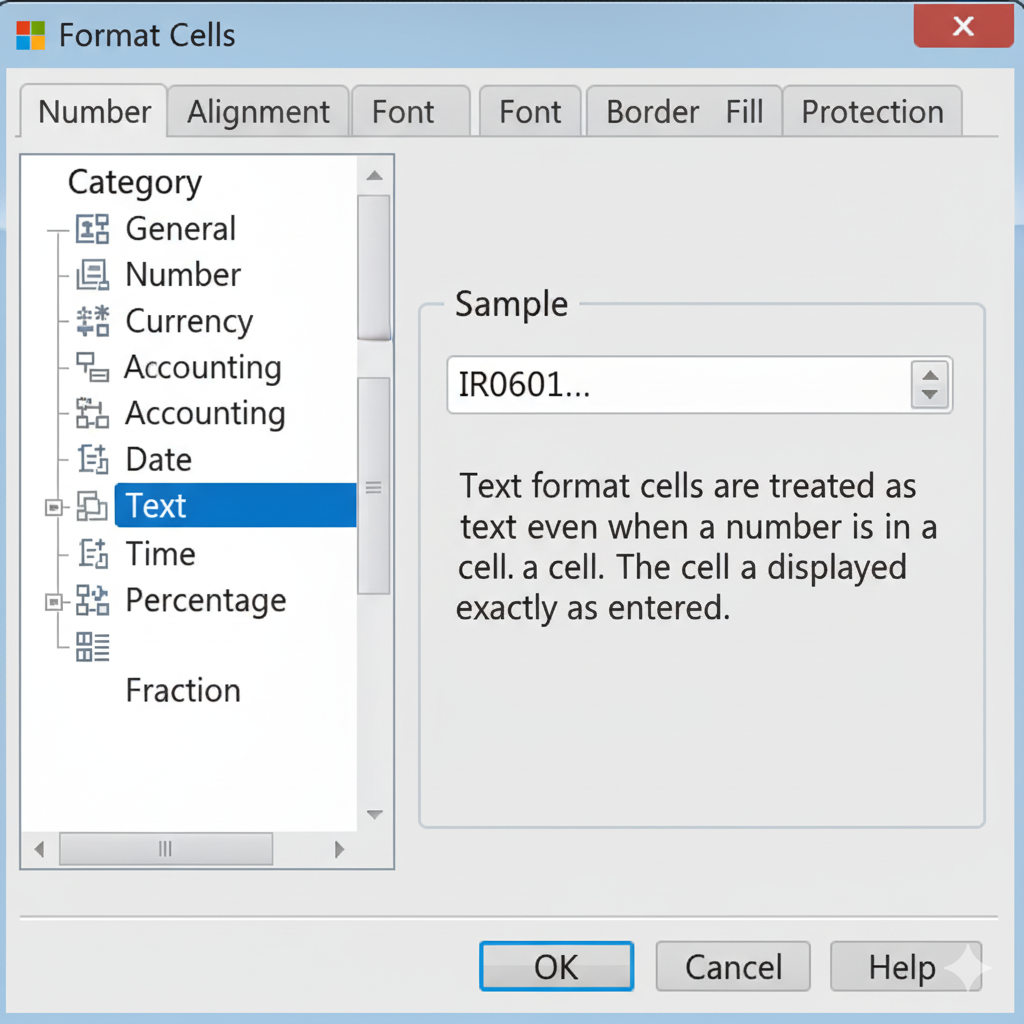The height and width of the screenshot is (1024, 1024).
Task: Select the Fraction category
Action: [183, 691]
